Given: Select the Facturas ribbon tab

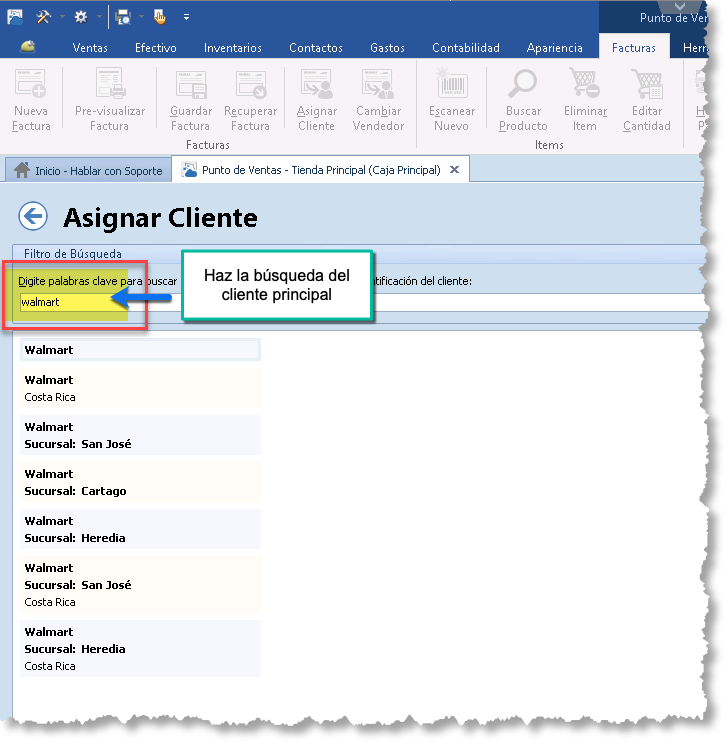Looking at the screenshot, I should pos(634,47).
